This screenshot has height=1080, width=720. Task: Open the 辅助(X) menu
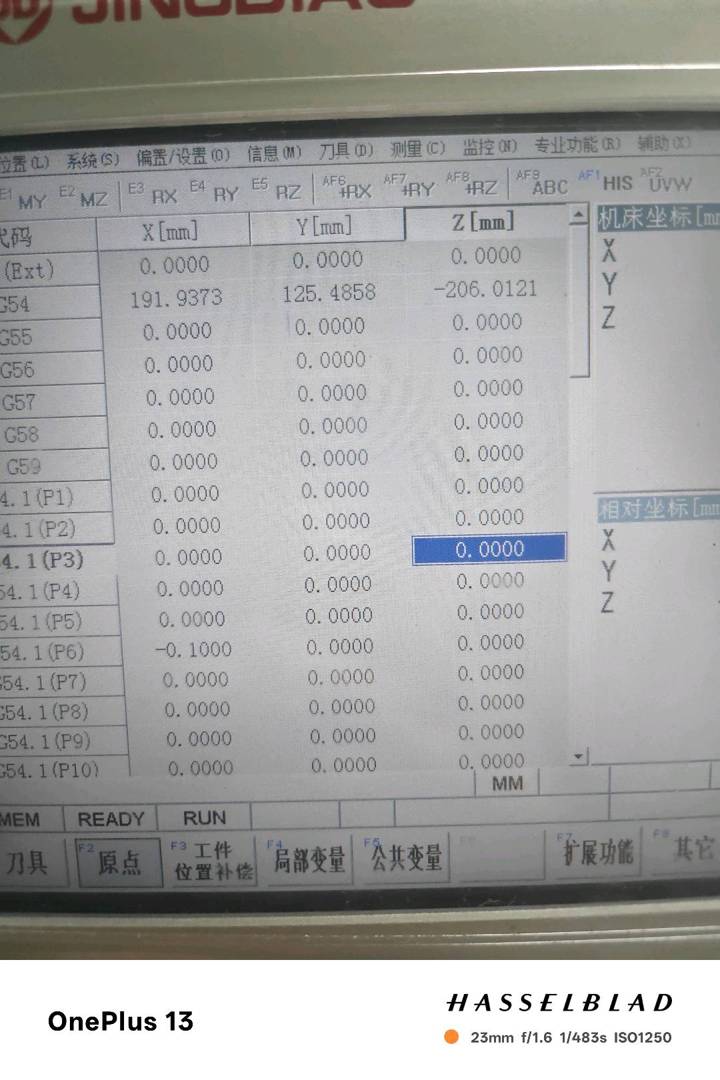coord(664,143)
